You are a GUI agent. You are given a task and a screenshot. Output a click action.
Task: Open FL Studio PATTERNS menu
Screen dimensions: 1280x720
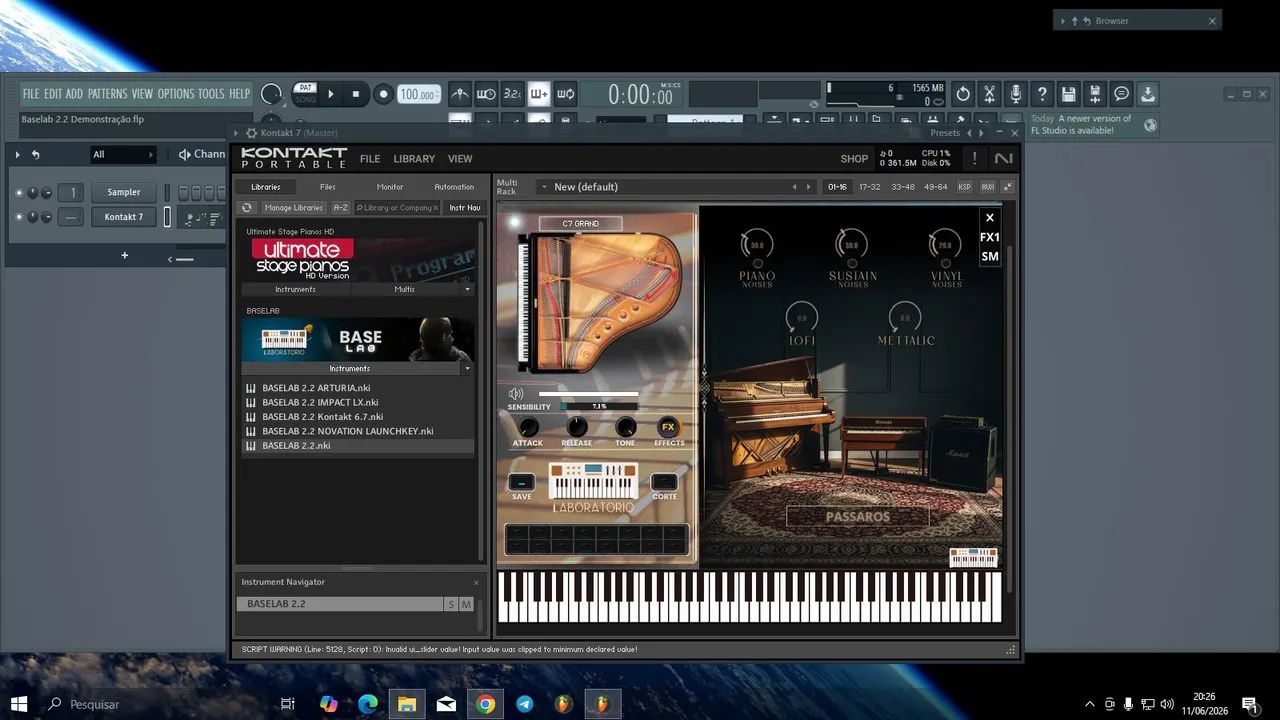107,94
